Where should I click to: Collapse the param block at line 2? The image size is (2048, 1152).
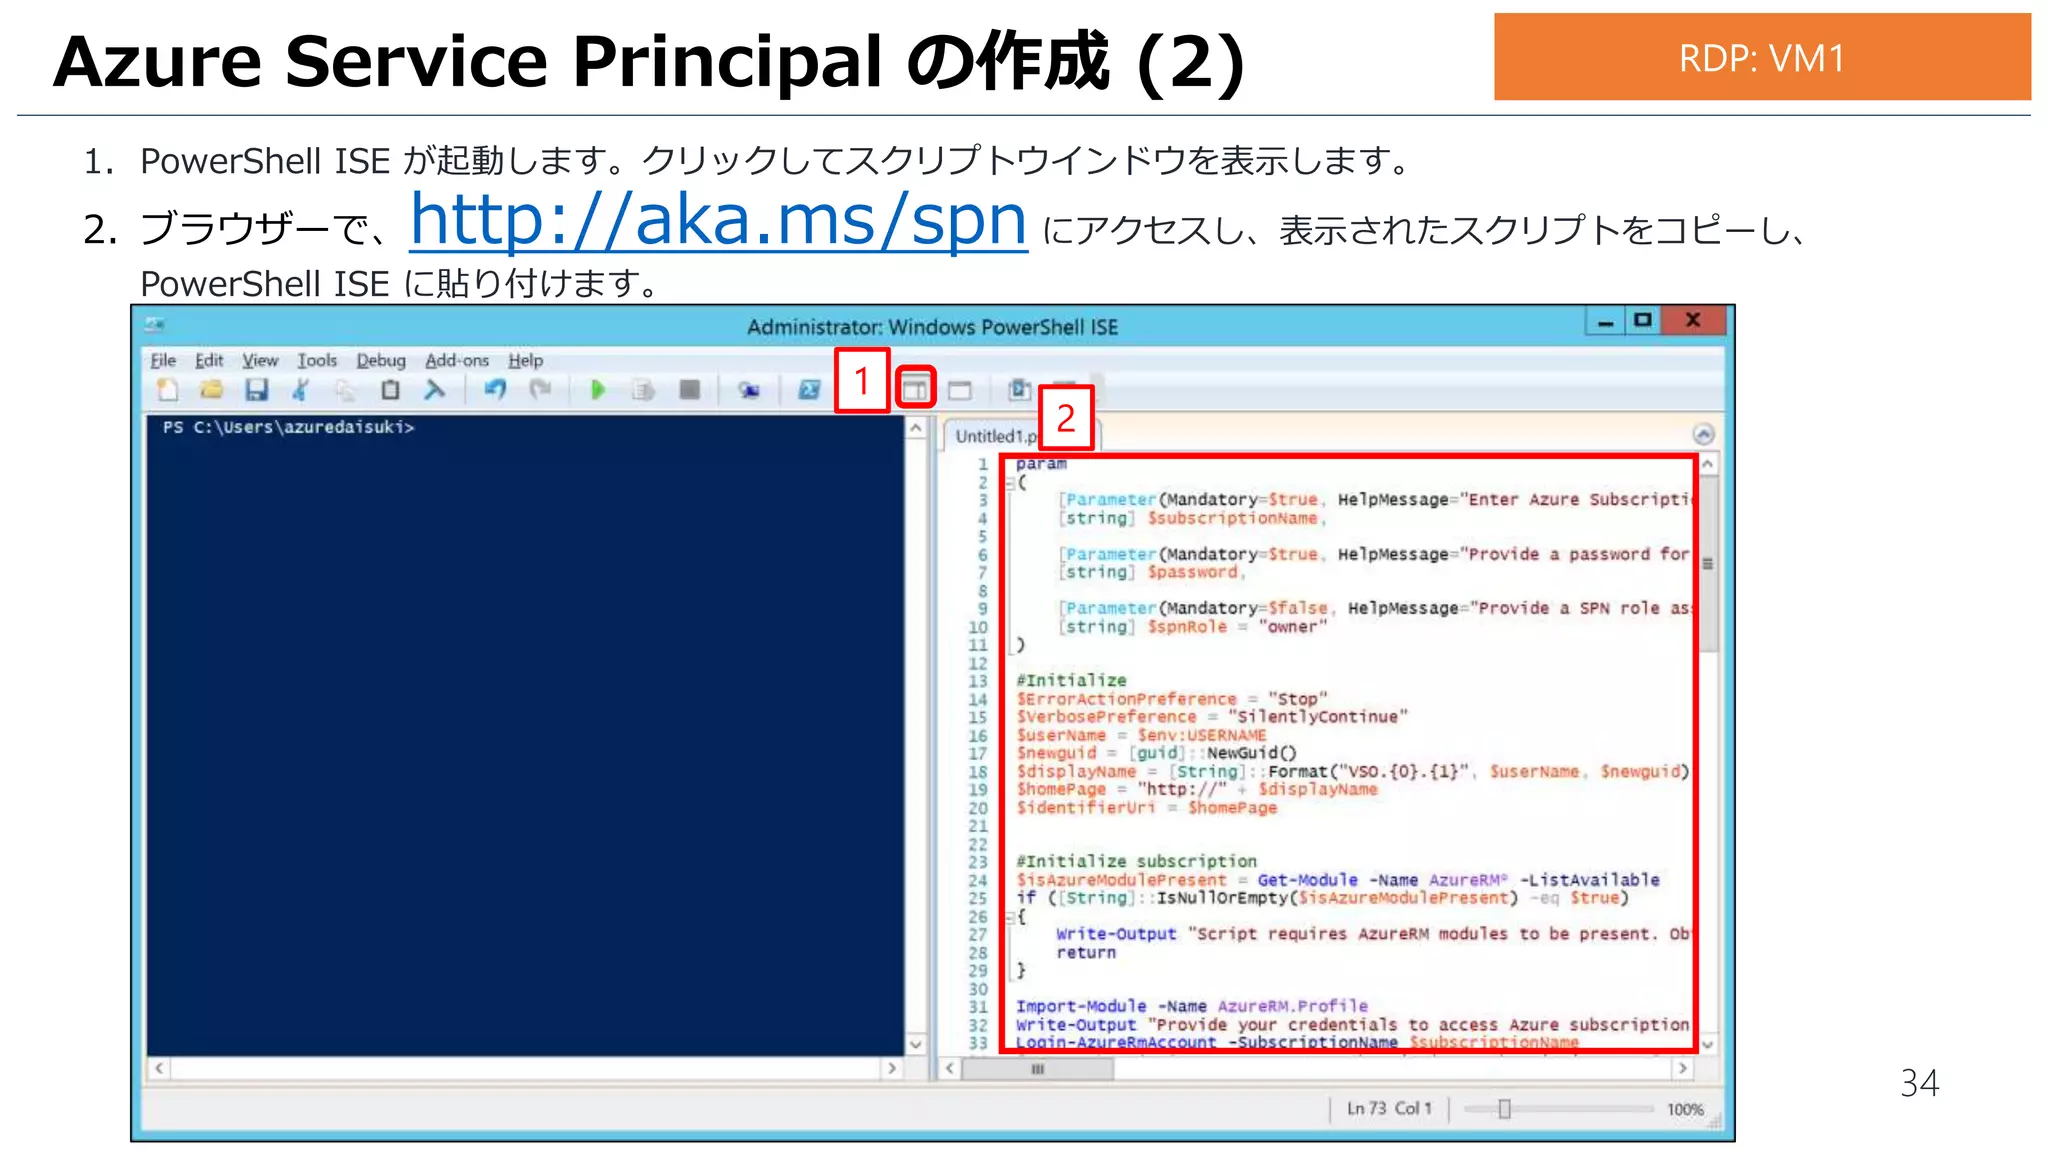coord(1009,483)
